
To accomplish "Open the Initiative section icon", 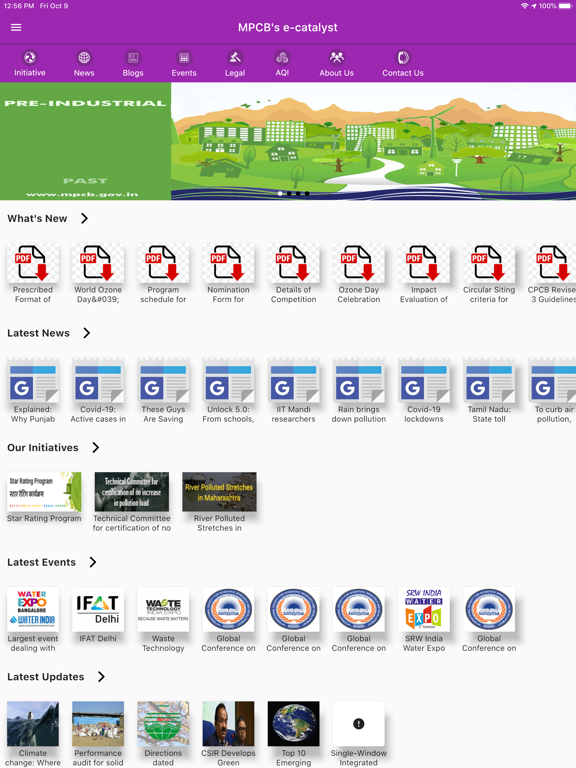I will 30,58.
